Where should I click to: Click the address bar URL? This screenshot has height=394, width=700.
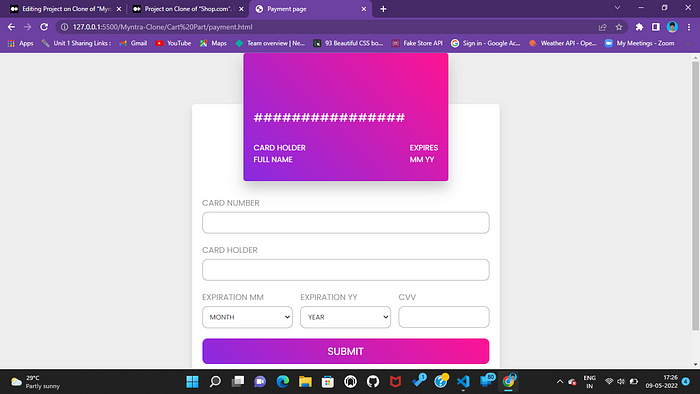pos(162,27)
